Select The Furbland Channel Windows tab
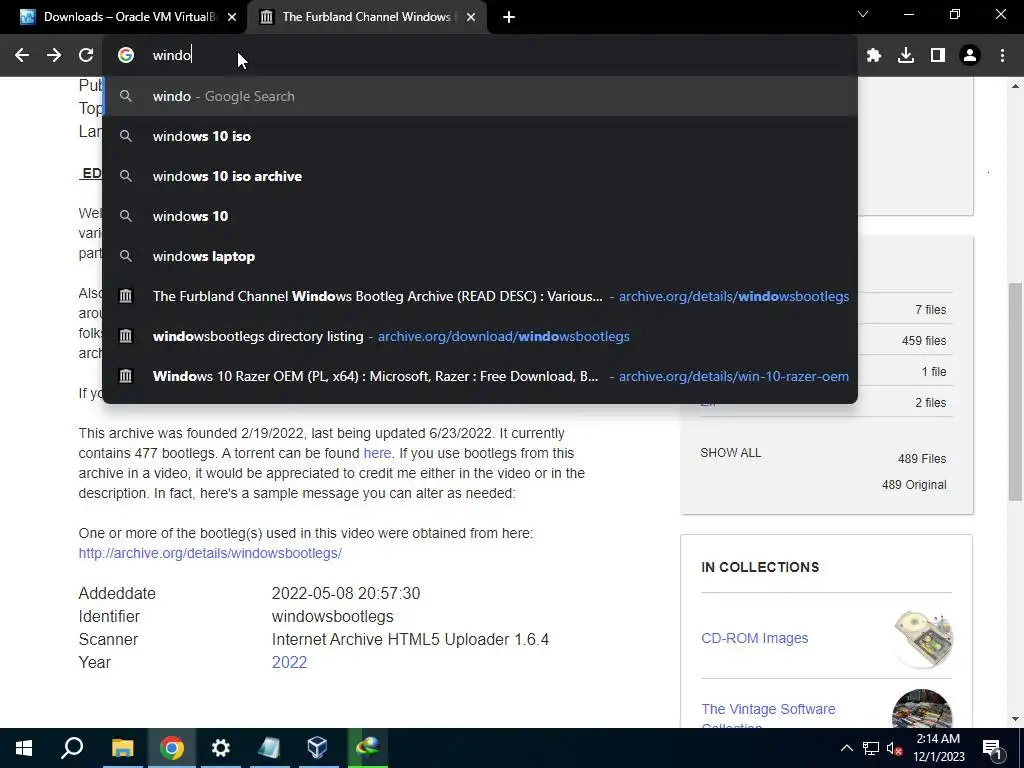1024x768 pixels. pos(366,17)
